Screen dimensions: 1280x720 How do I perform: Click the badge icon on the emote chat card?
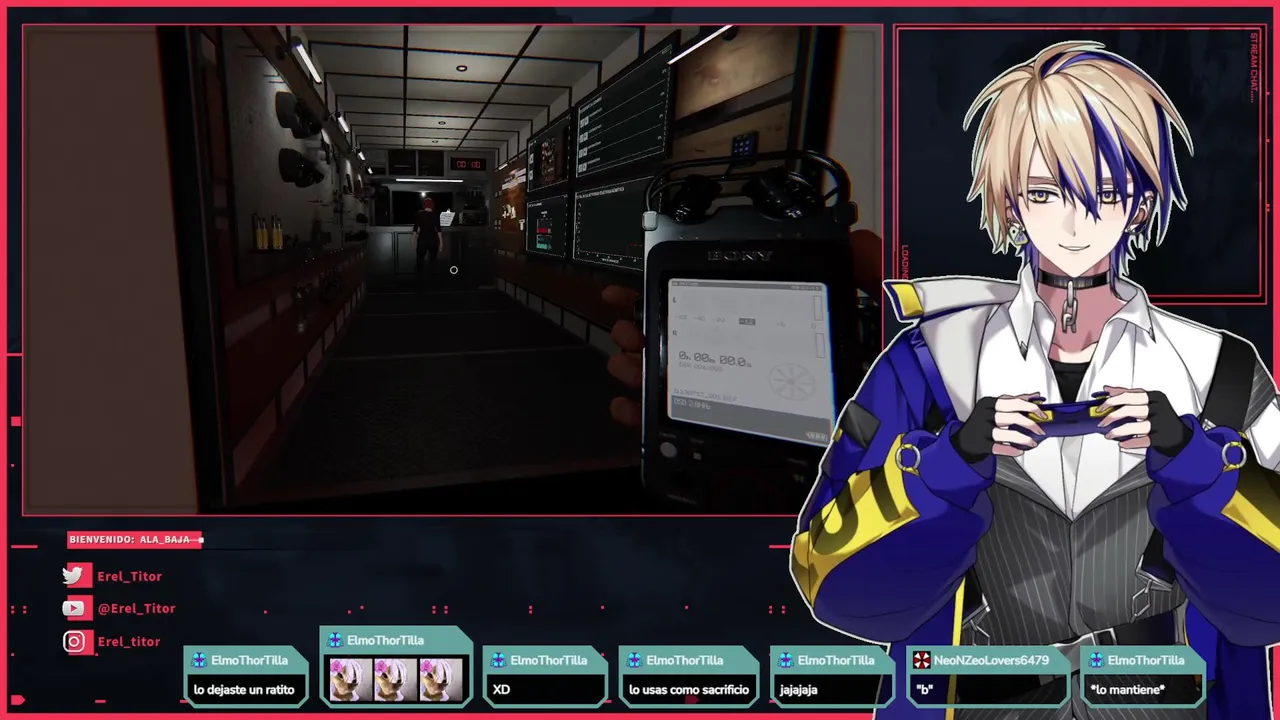[x=335, y=640]
